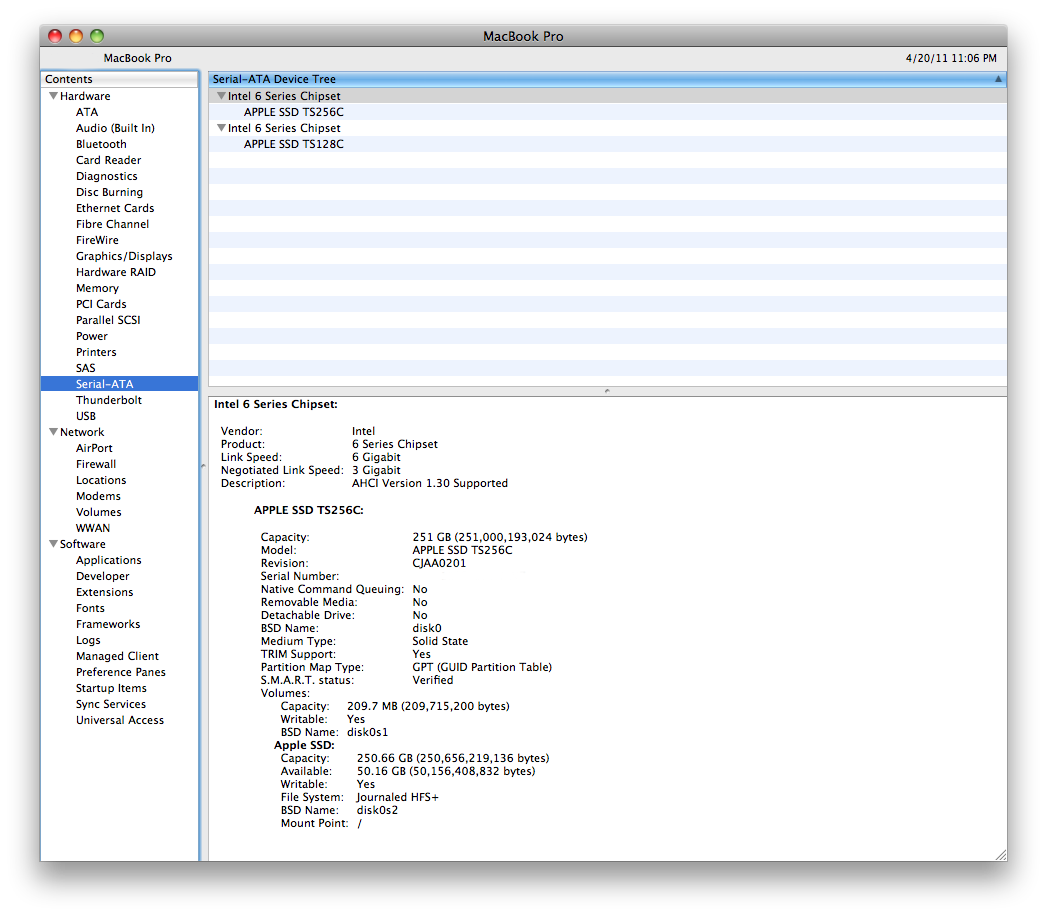Click serial number CJAA0201 revision value
The image size is (1047, 916).
439,563
